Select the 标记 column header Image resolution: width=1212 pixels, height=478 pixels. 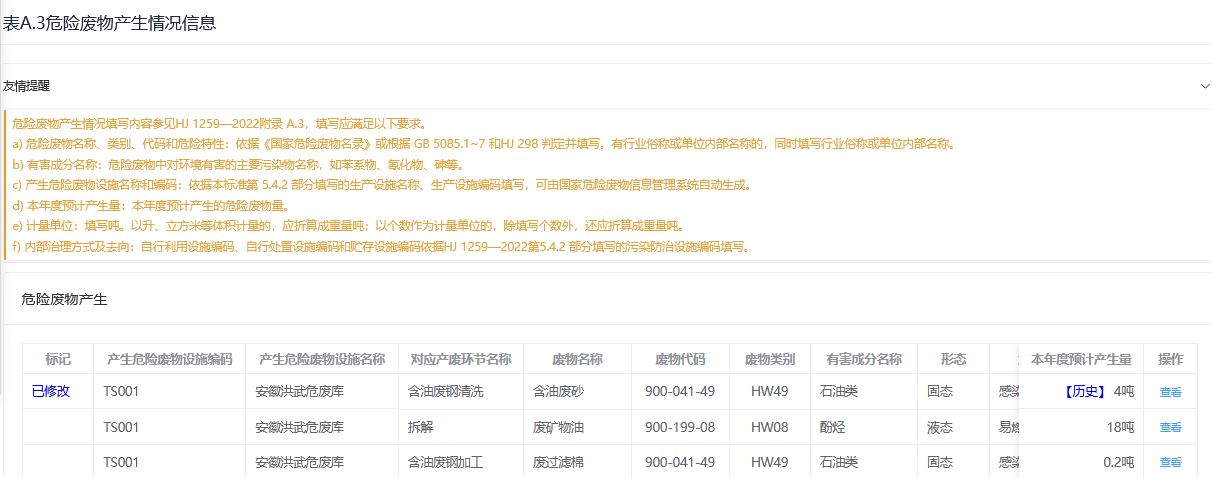58,359
